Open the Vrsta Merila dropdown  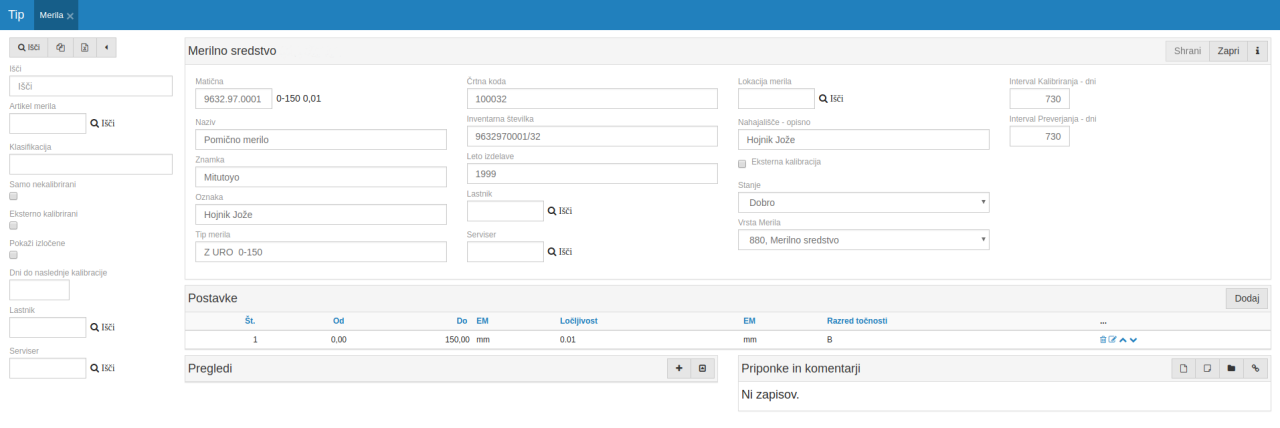pyautogui.click(x=863, y=240)
